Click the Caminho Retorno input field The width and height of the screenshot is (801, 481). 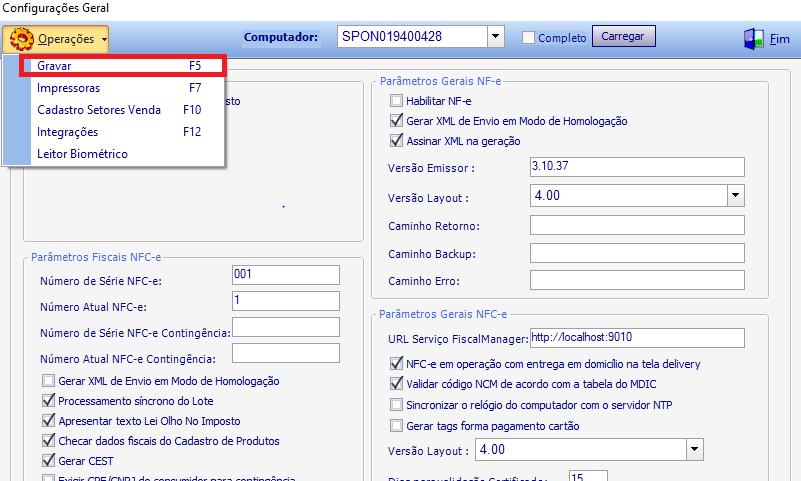pyautogui.click(x=637, y=225)
